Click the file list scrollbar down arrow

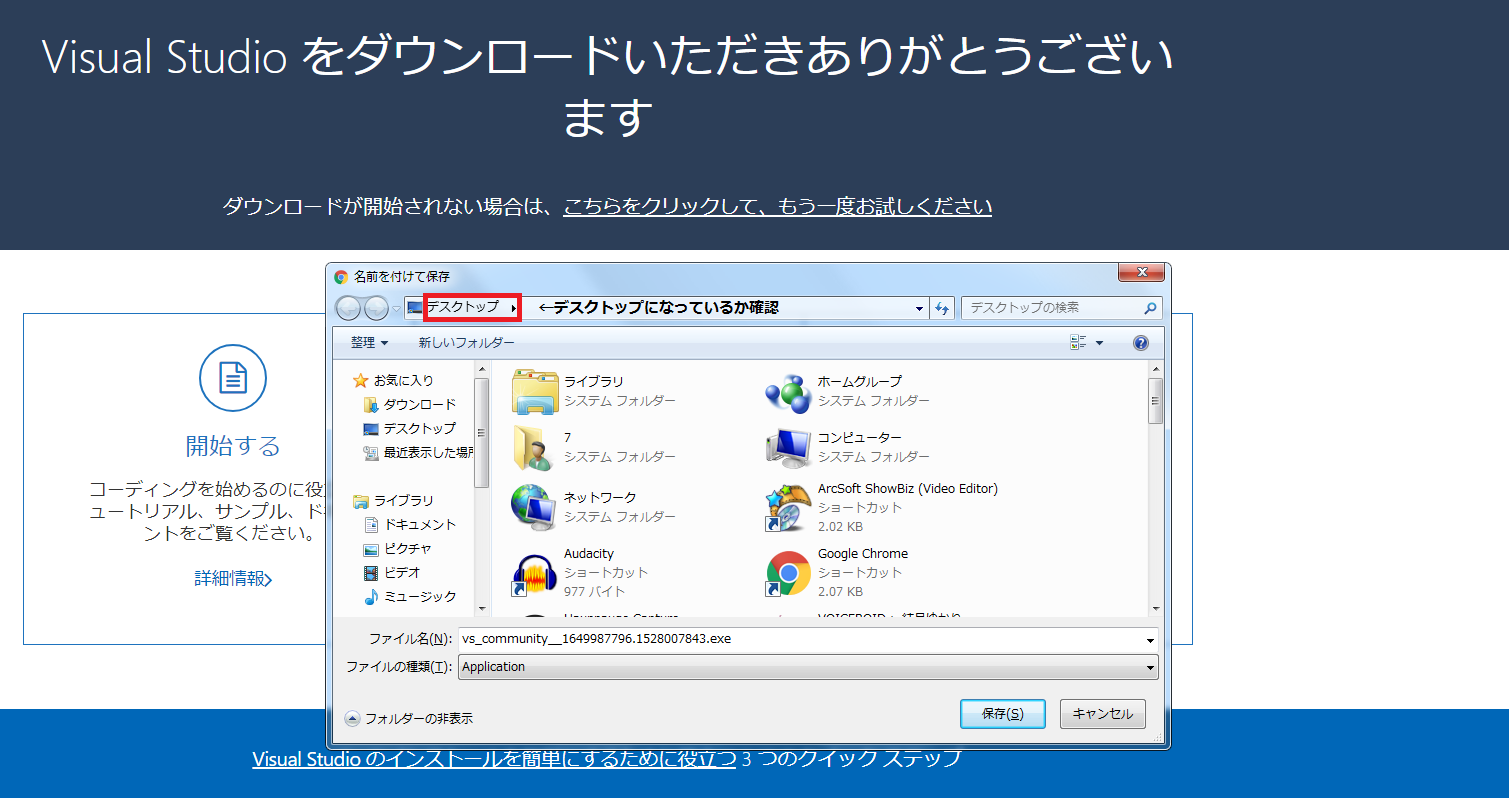[x=1155, y=608]
